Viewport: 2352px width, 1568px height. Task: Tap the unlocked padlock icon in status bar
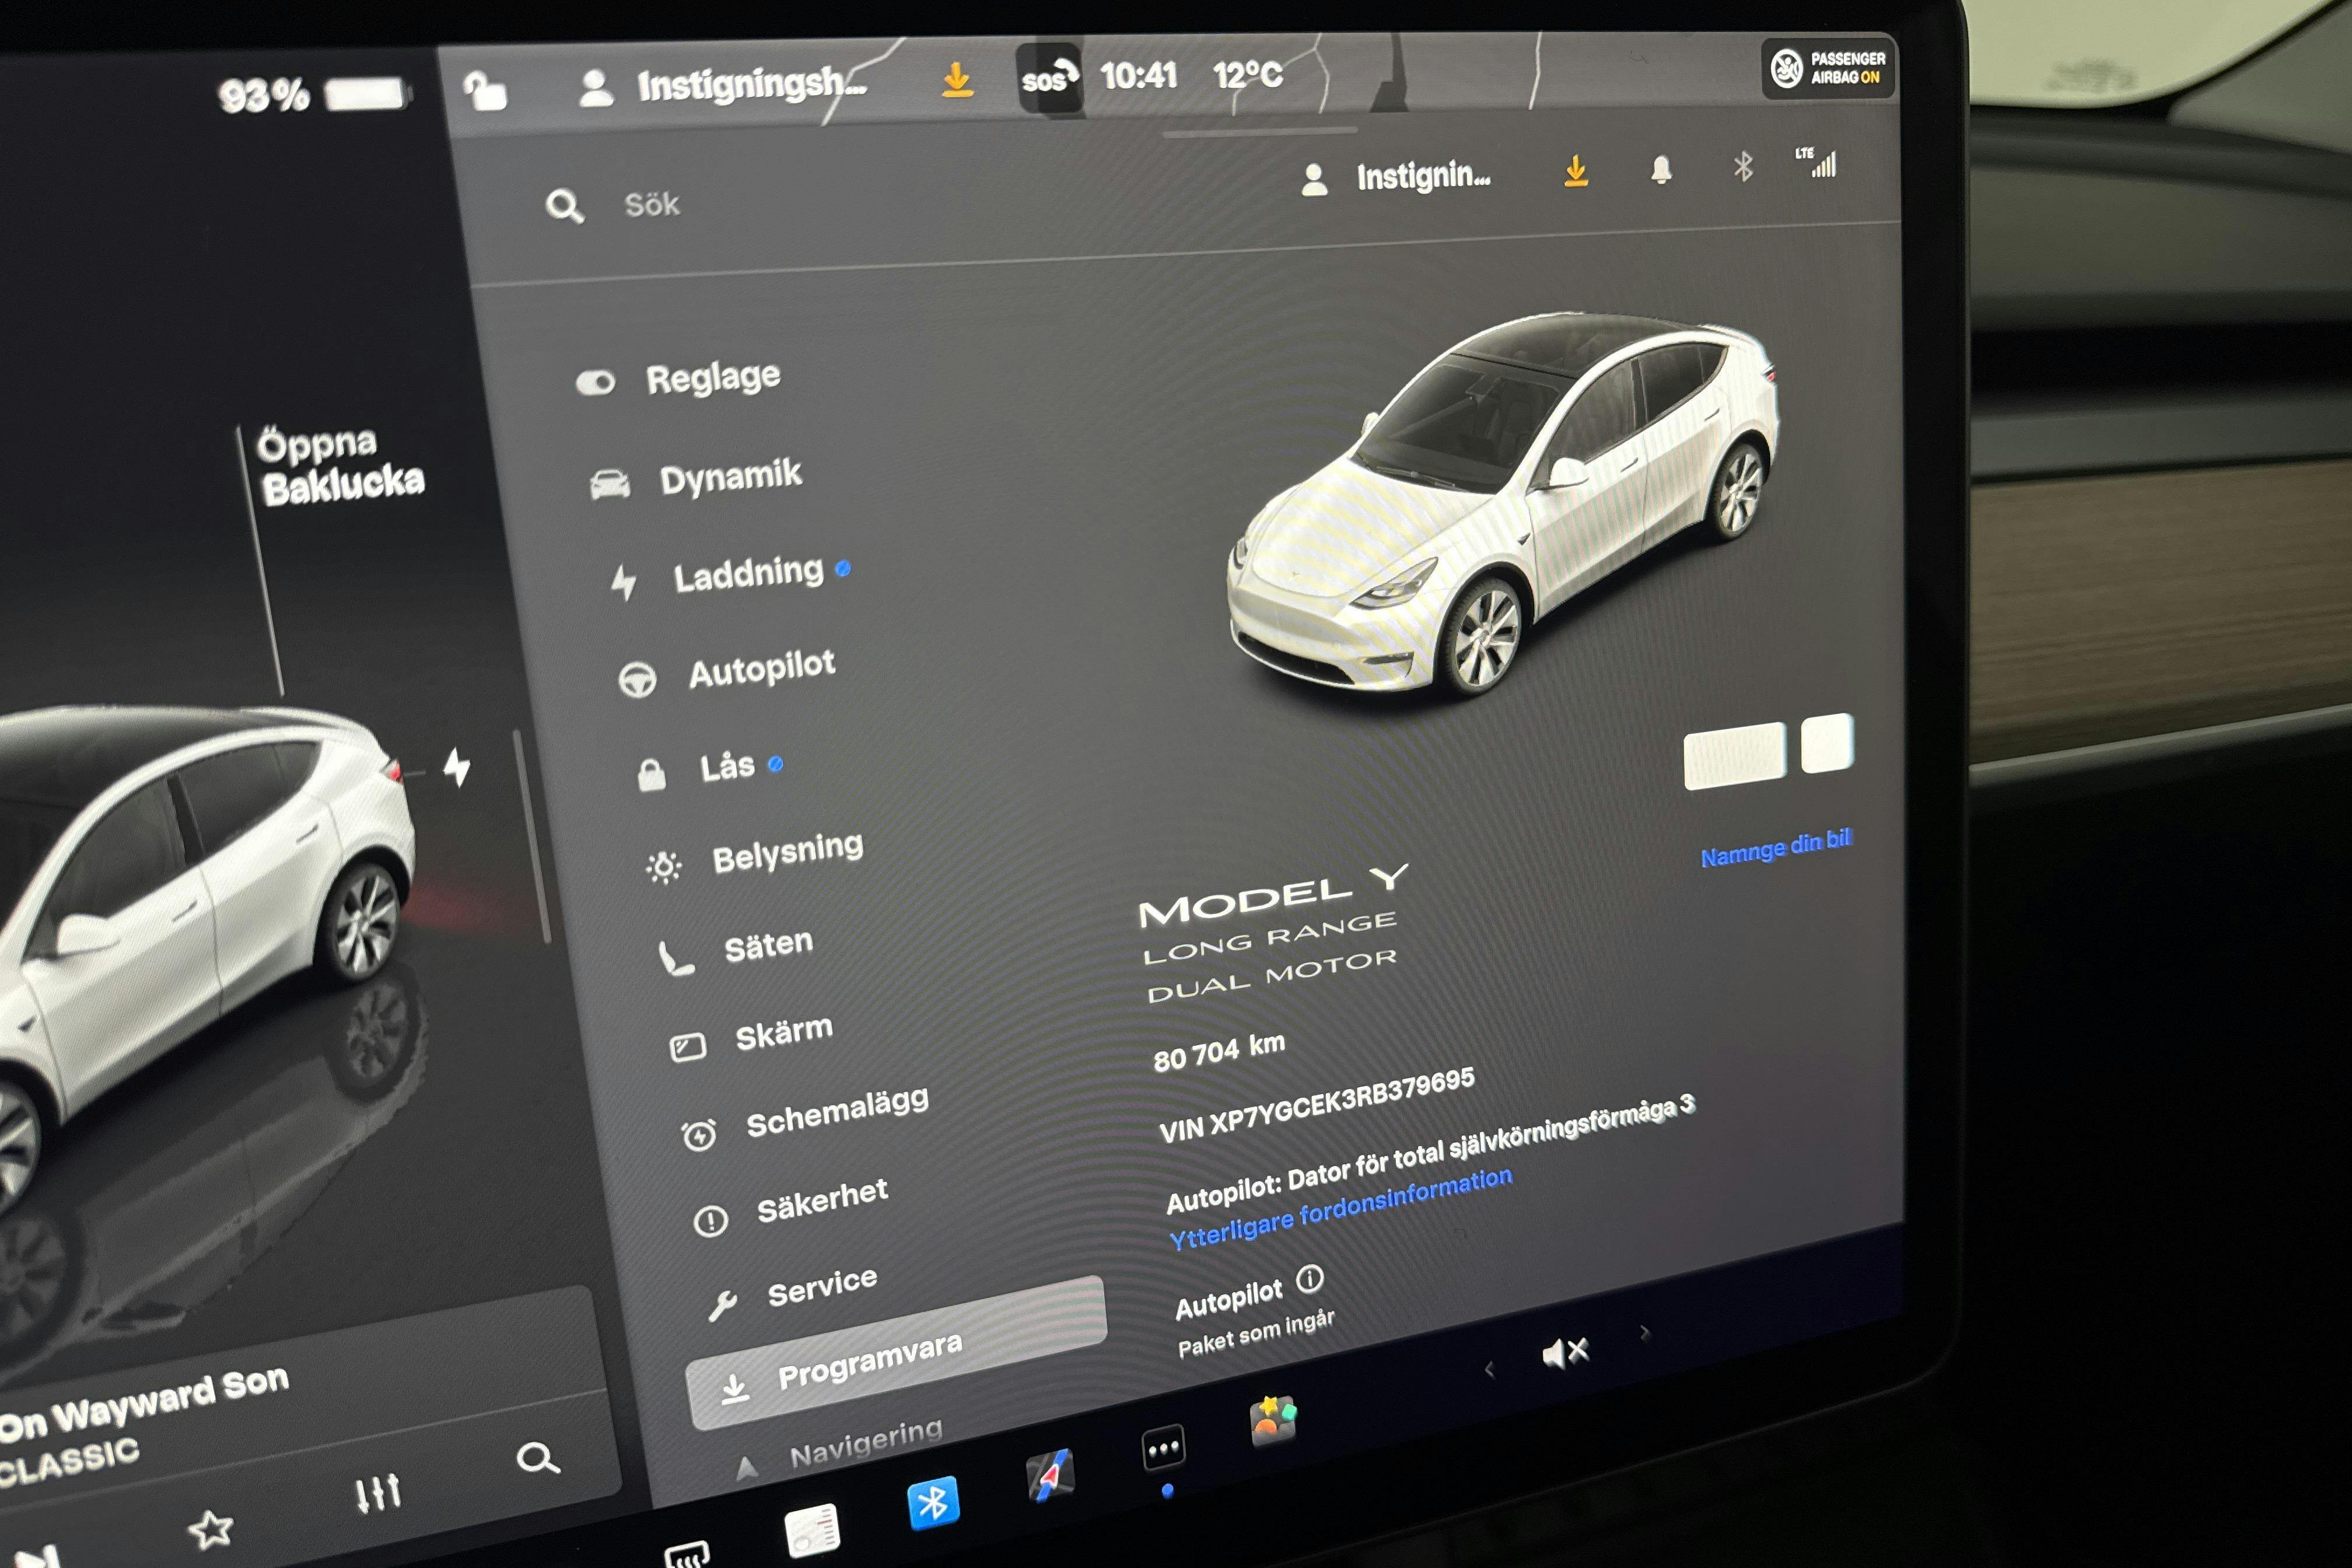[486, 92]
